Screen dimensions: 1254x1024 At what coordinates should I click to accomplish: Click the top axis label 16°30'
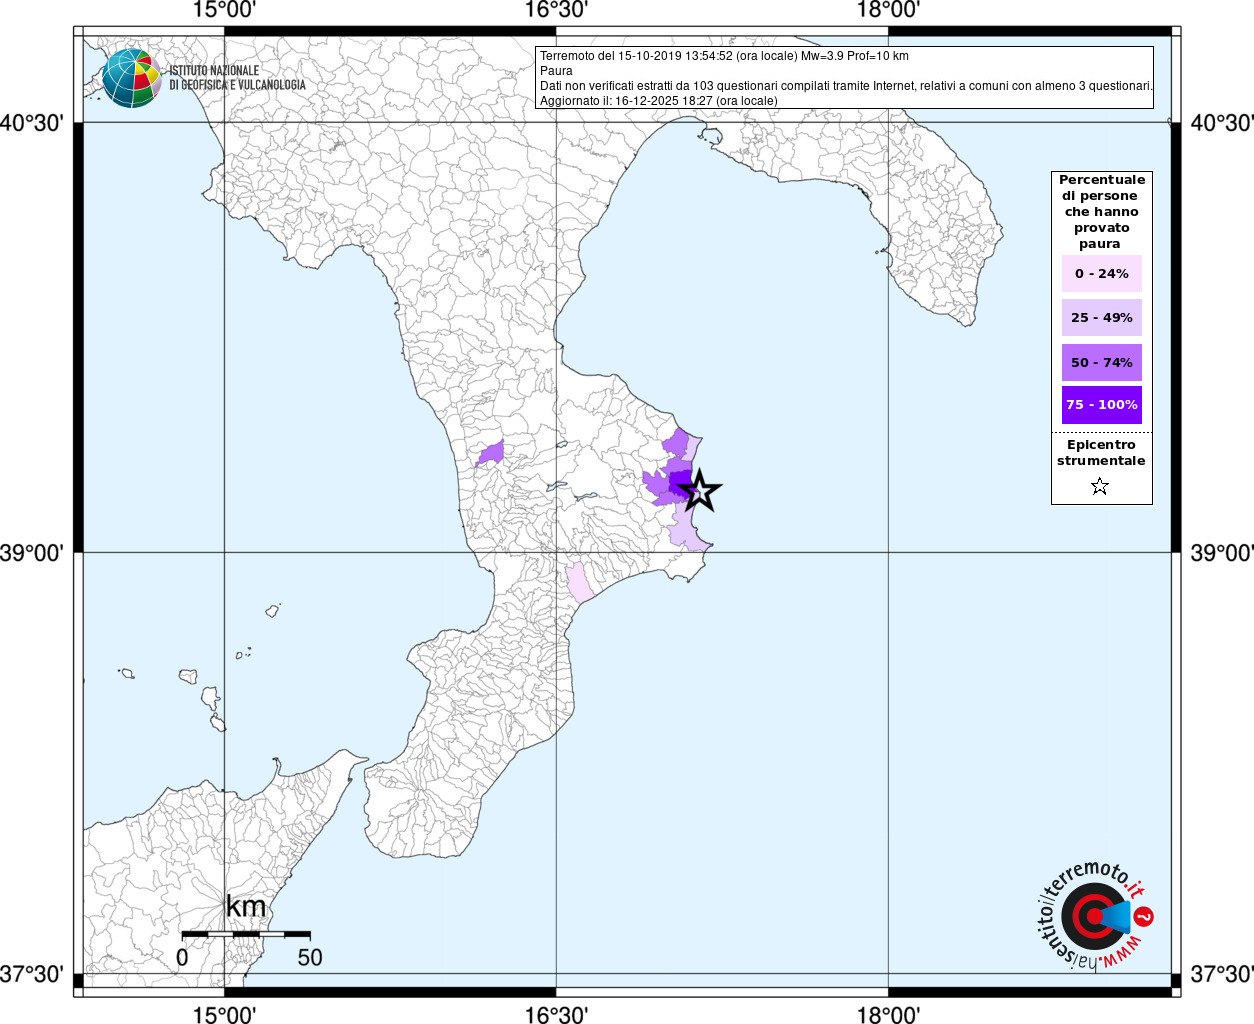click(x=556, y=10)
